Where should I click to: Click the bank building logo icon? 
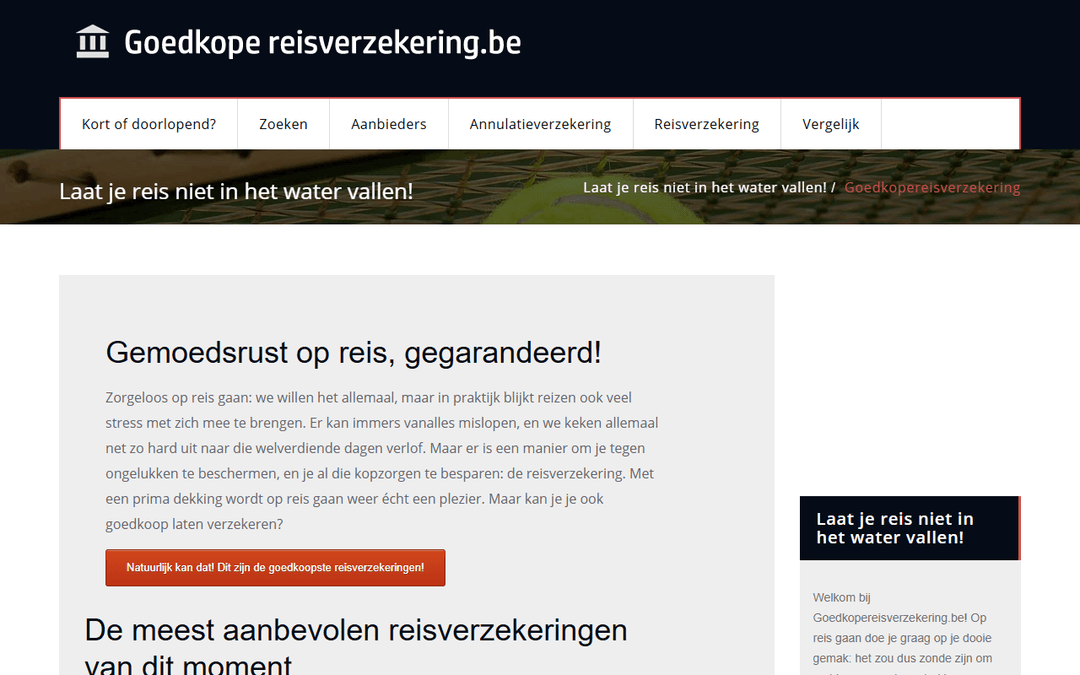point(92,42)
